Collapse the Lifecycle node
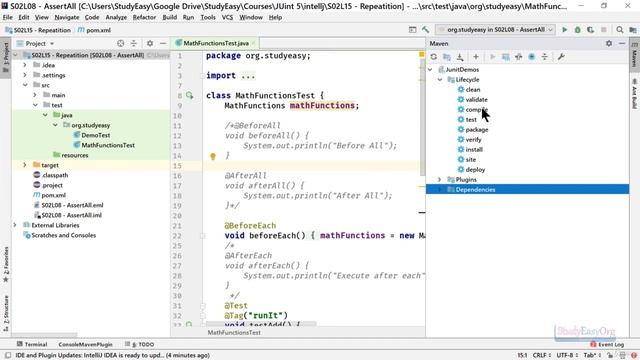The height and width of the screenshot is (360, 640). click(x=440, y=80)
